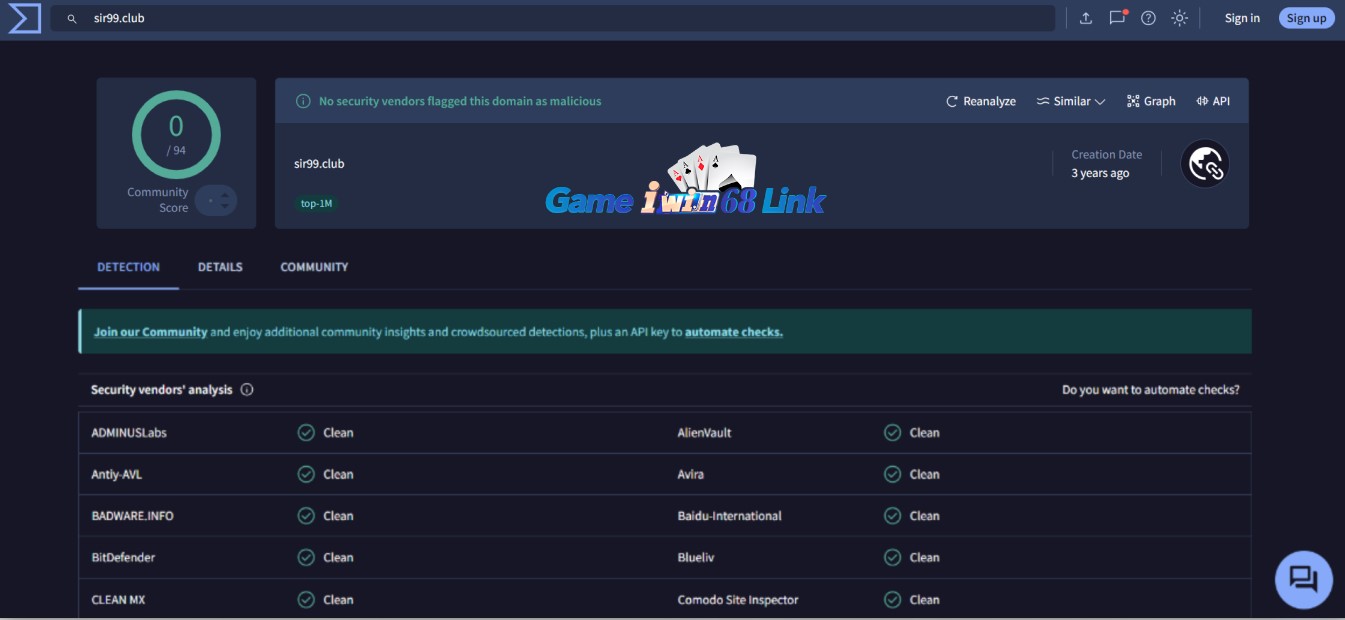Click the Community Score vote control
This screenshot has width=1345, height=620.
click(x=216, y=200)
